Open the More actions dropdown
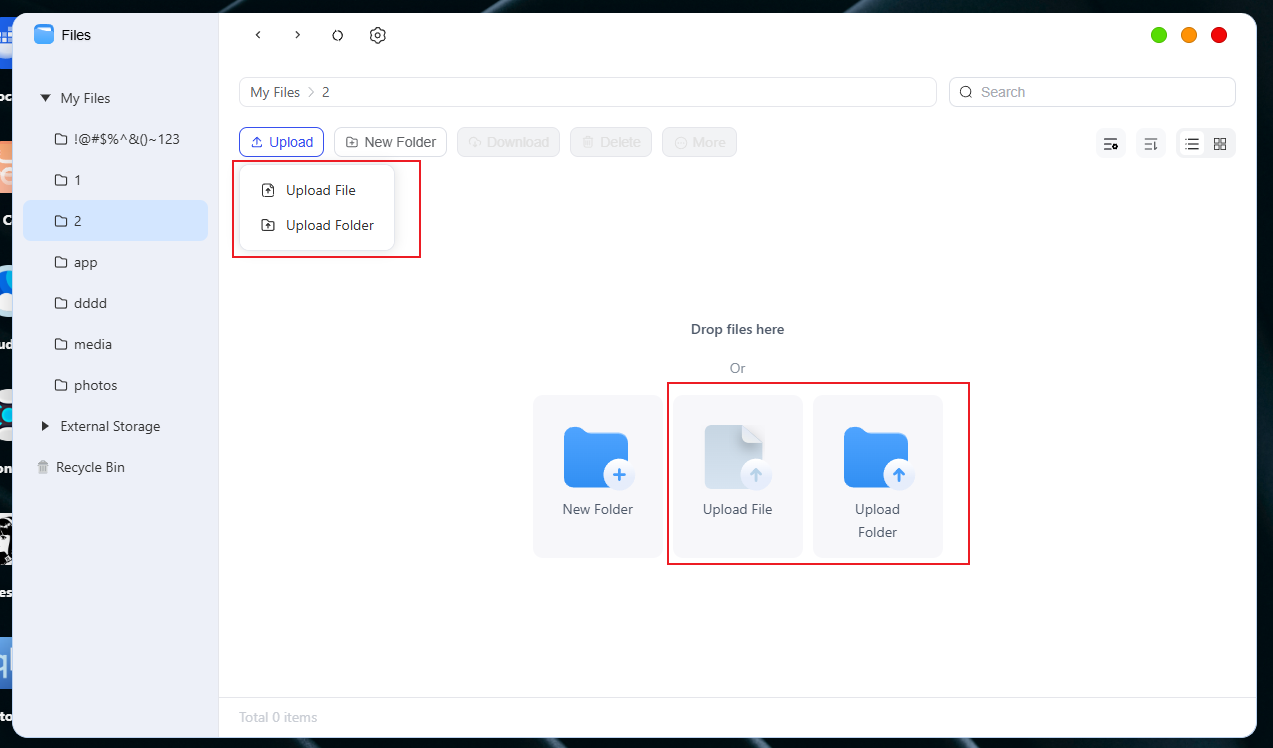The image size is (1273, 748). tap(699, 142)
